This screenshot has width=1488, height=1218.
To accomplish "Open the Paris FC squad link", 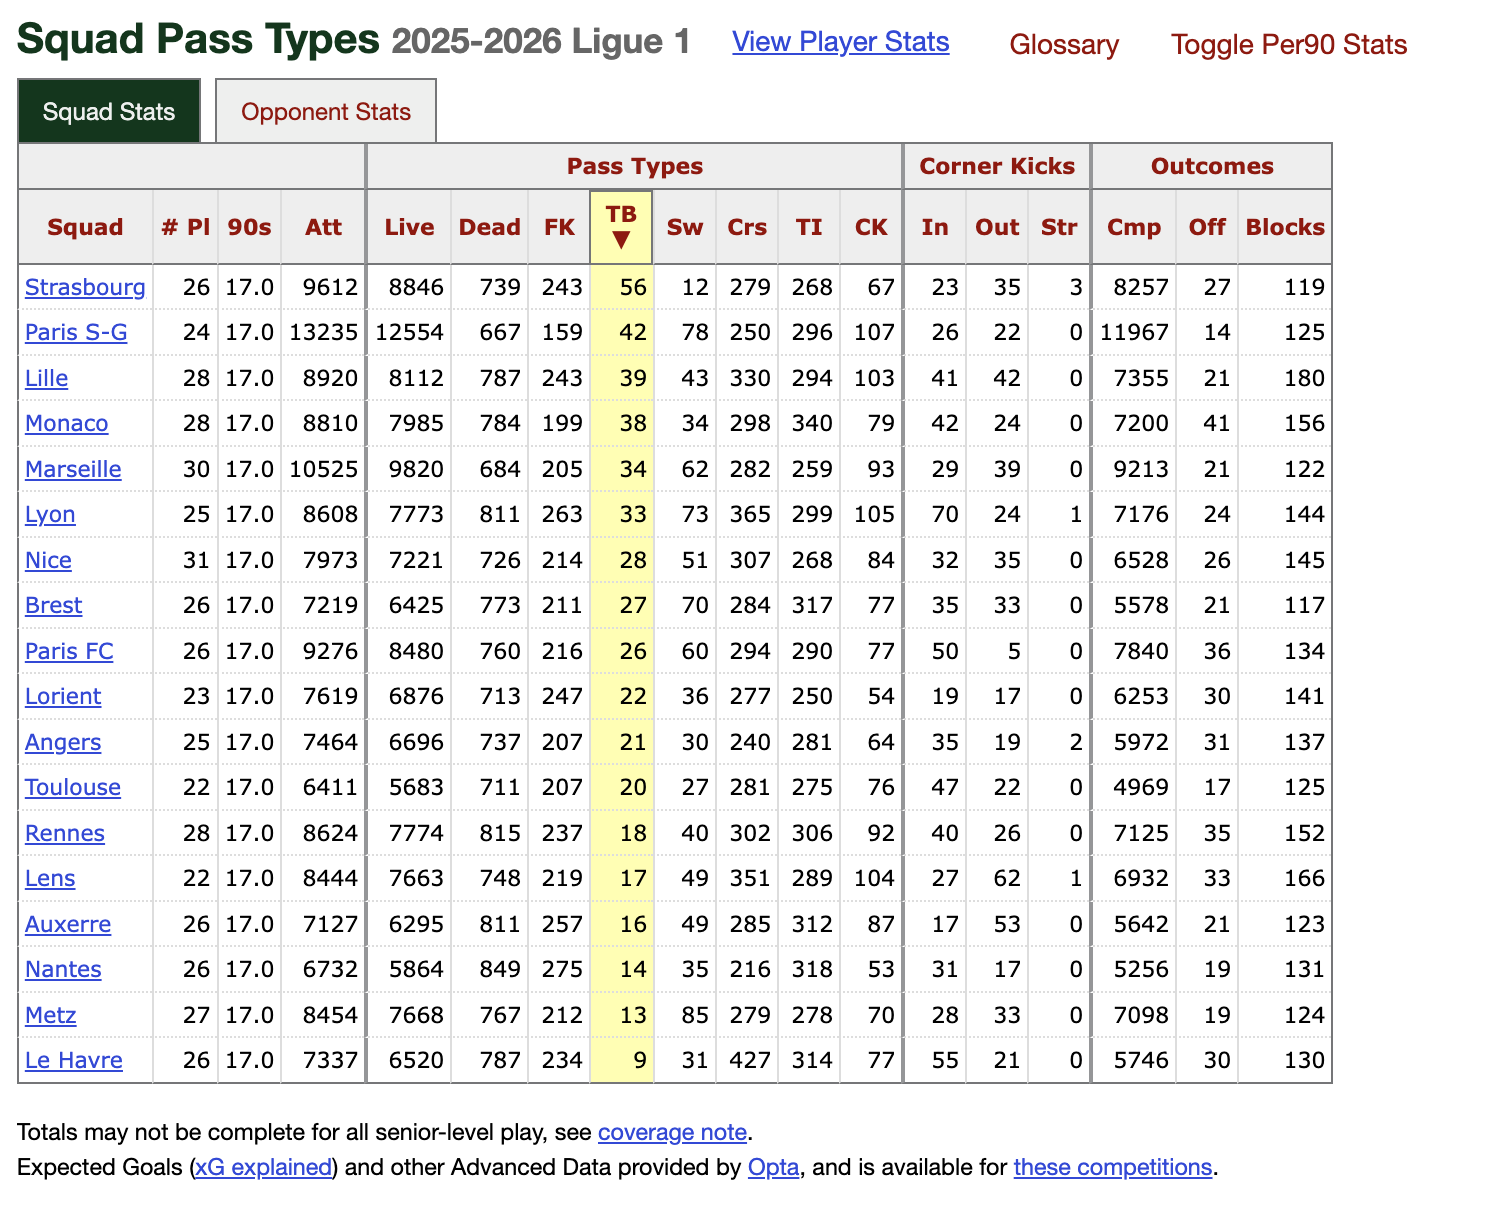I will click(69, 652).
